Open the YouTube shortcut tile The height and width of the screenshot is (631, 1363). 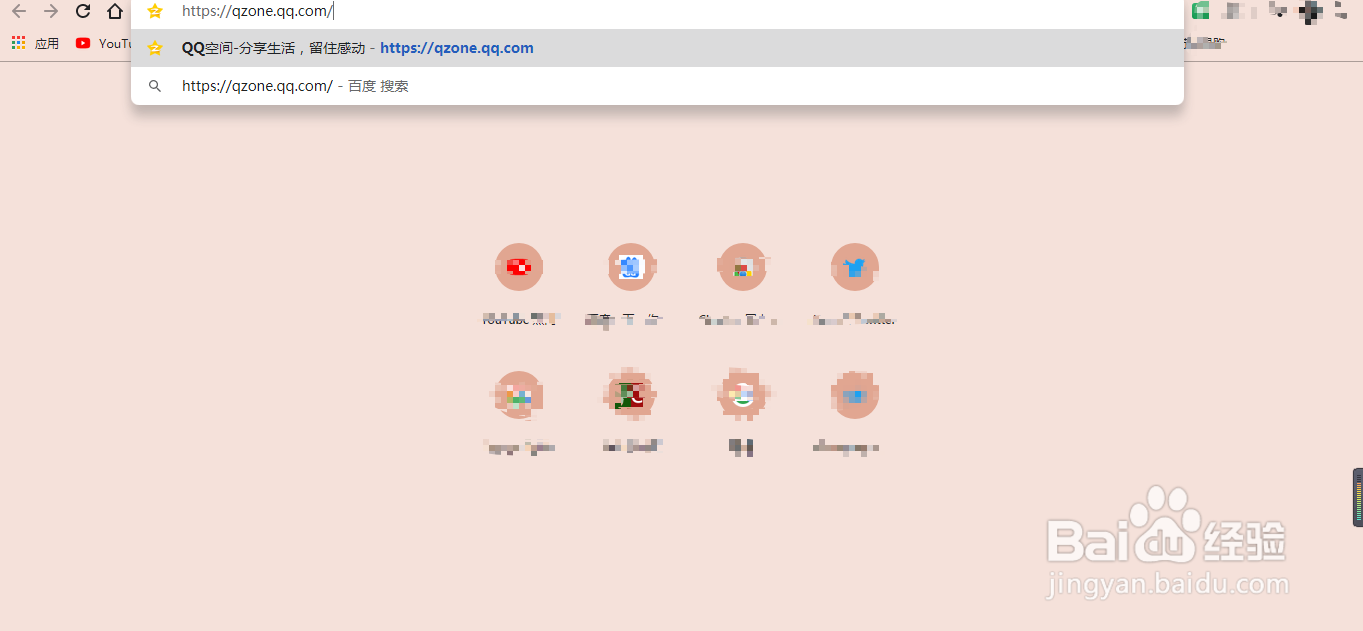pos(519,284)
